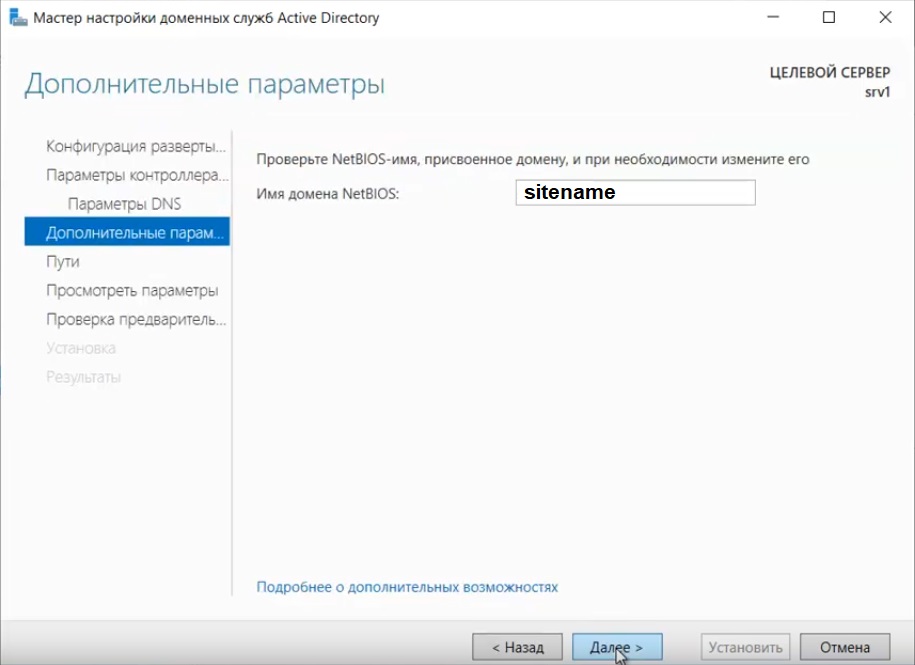Go to Параметры контроллера домена step
Screen dimensions: 915x665
pyautogui.click(x=137, y=176)
